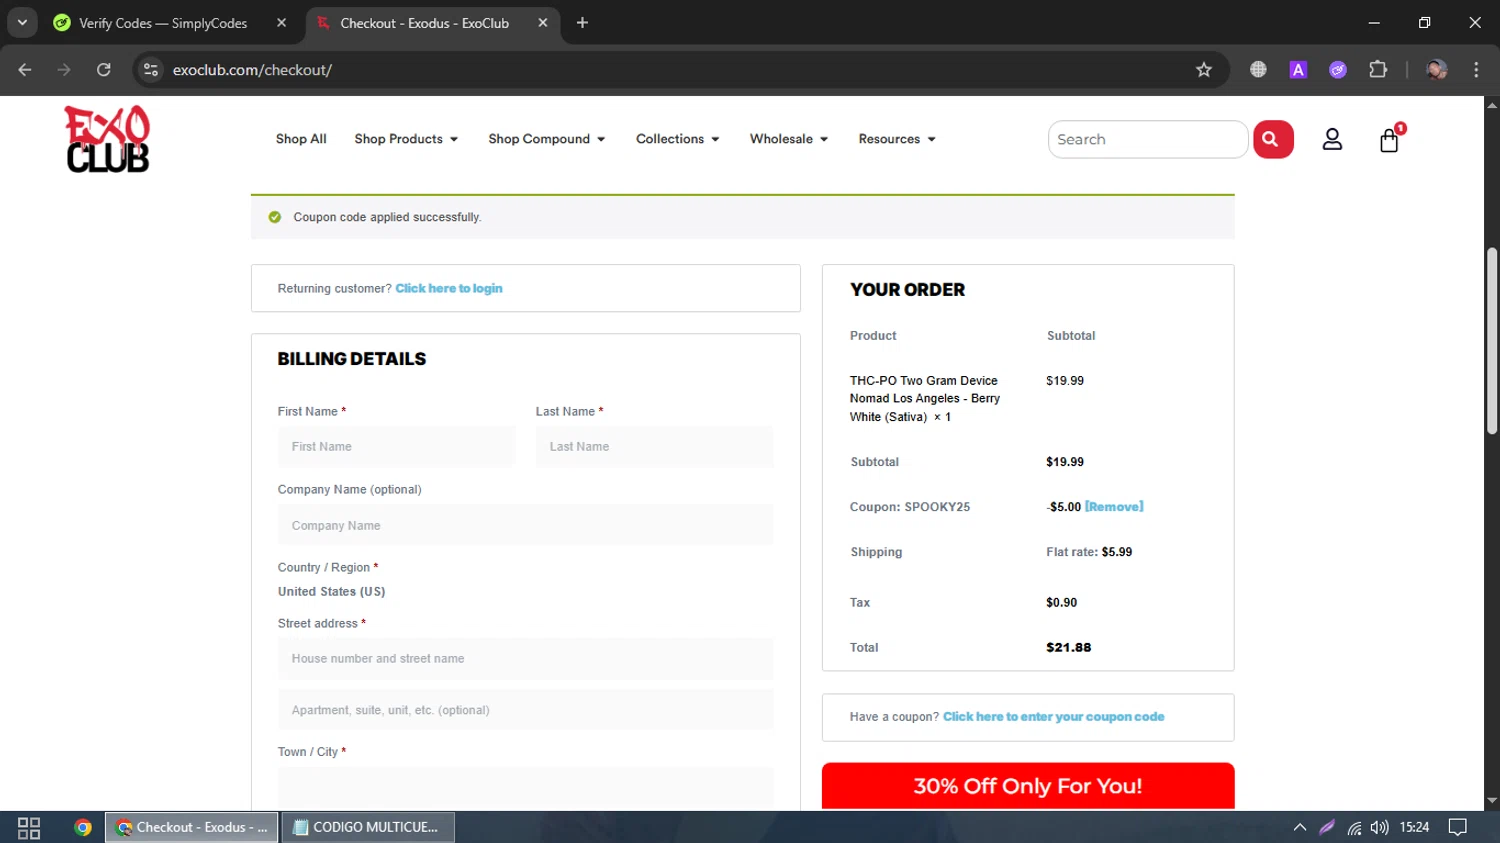Viewport: 1500px width, 843px height.
Task: Click the red search magnifier button
Action: point(1273,139)
